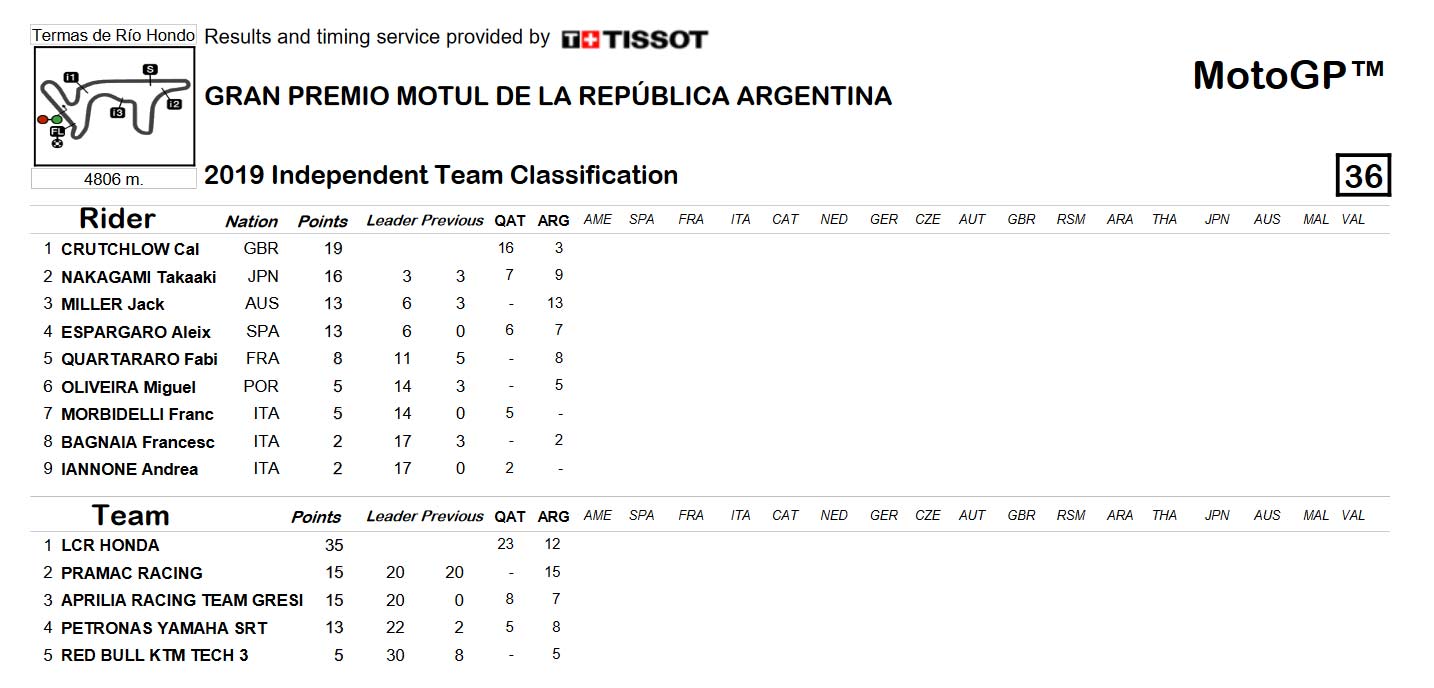Click the red dot on the circuit map

pyautogui.click(x=42, y=119)
